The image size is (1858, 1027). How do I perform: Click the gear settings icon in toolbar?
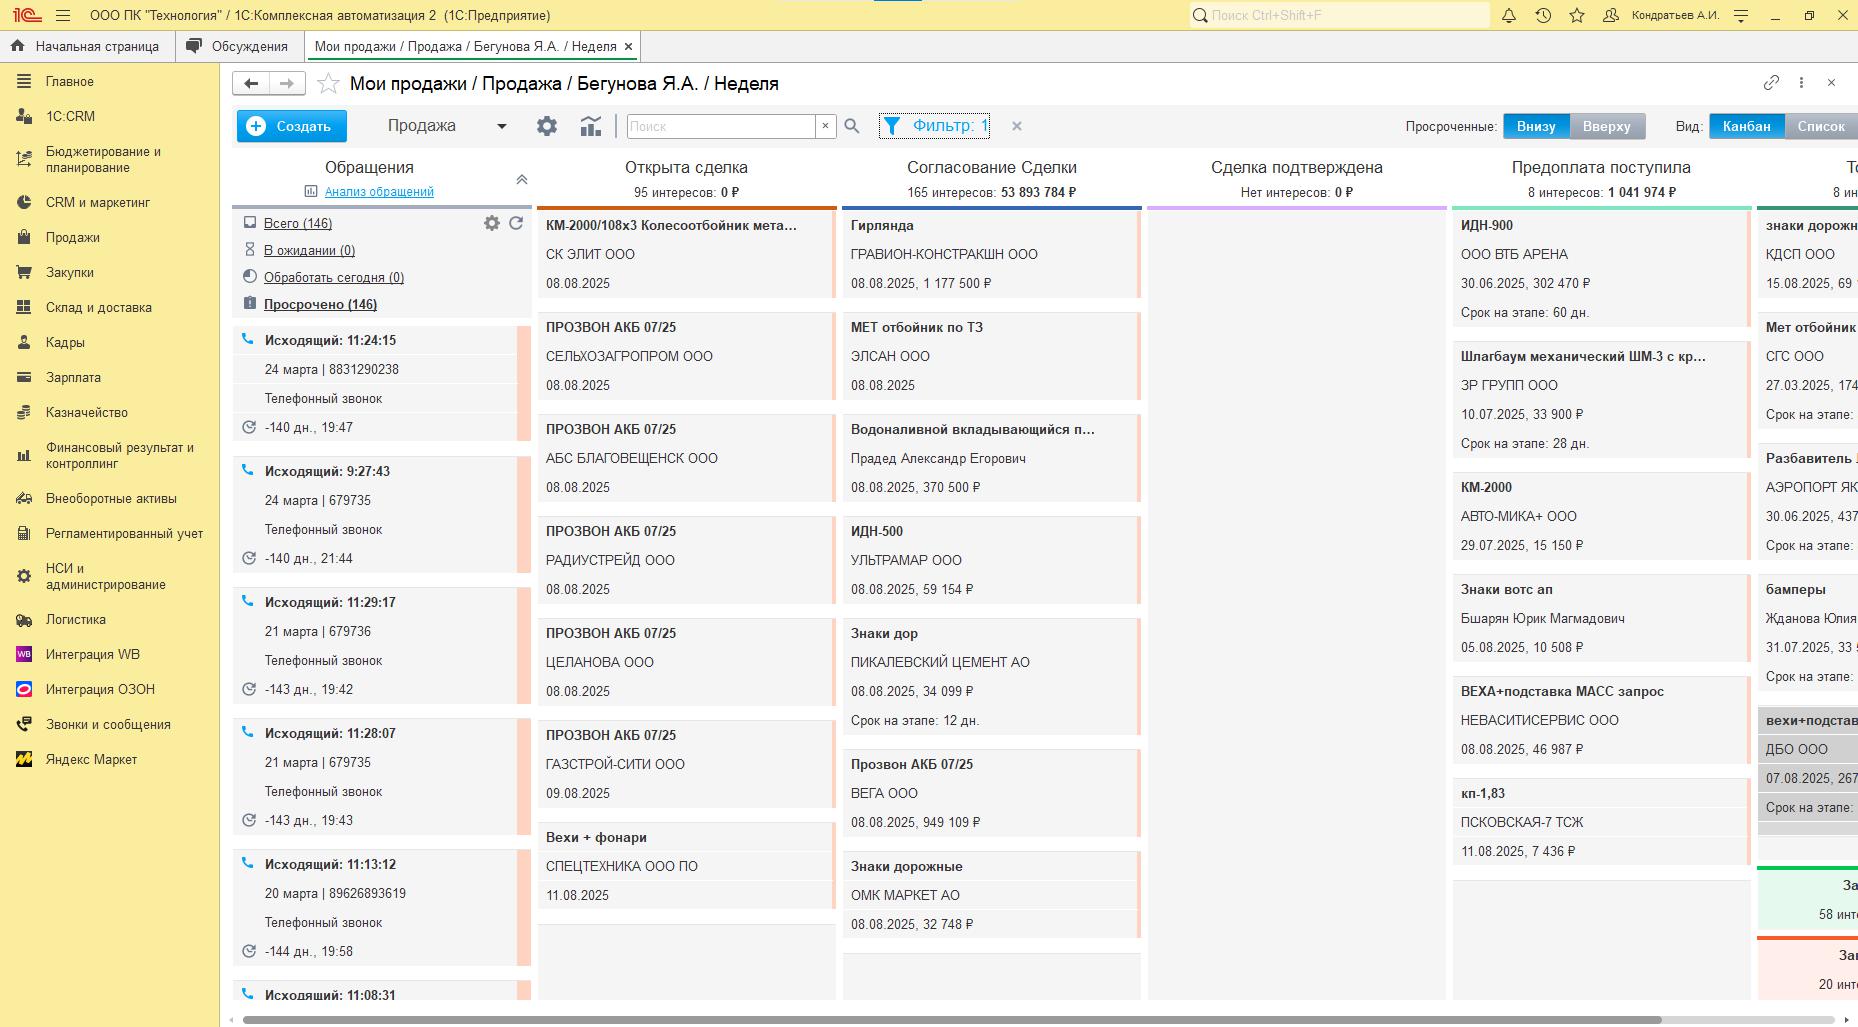click(x=546, y=126)
